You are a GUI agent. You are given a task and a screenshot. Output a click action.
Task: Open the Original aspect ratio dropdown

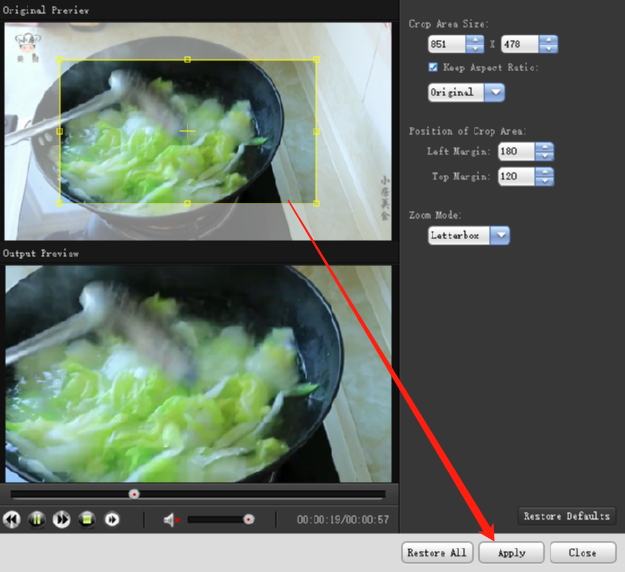tap(495, 92)
